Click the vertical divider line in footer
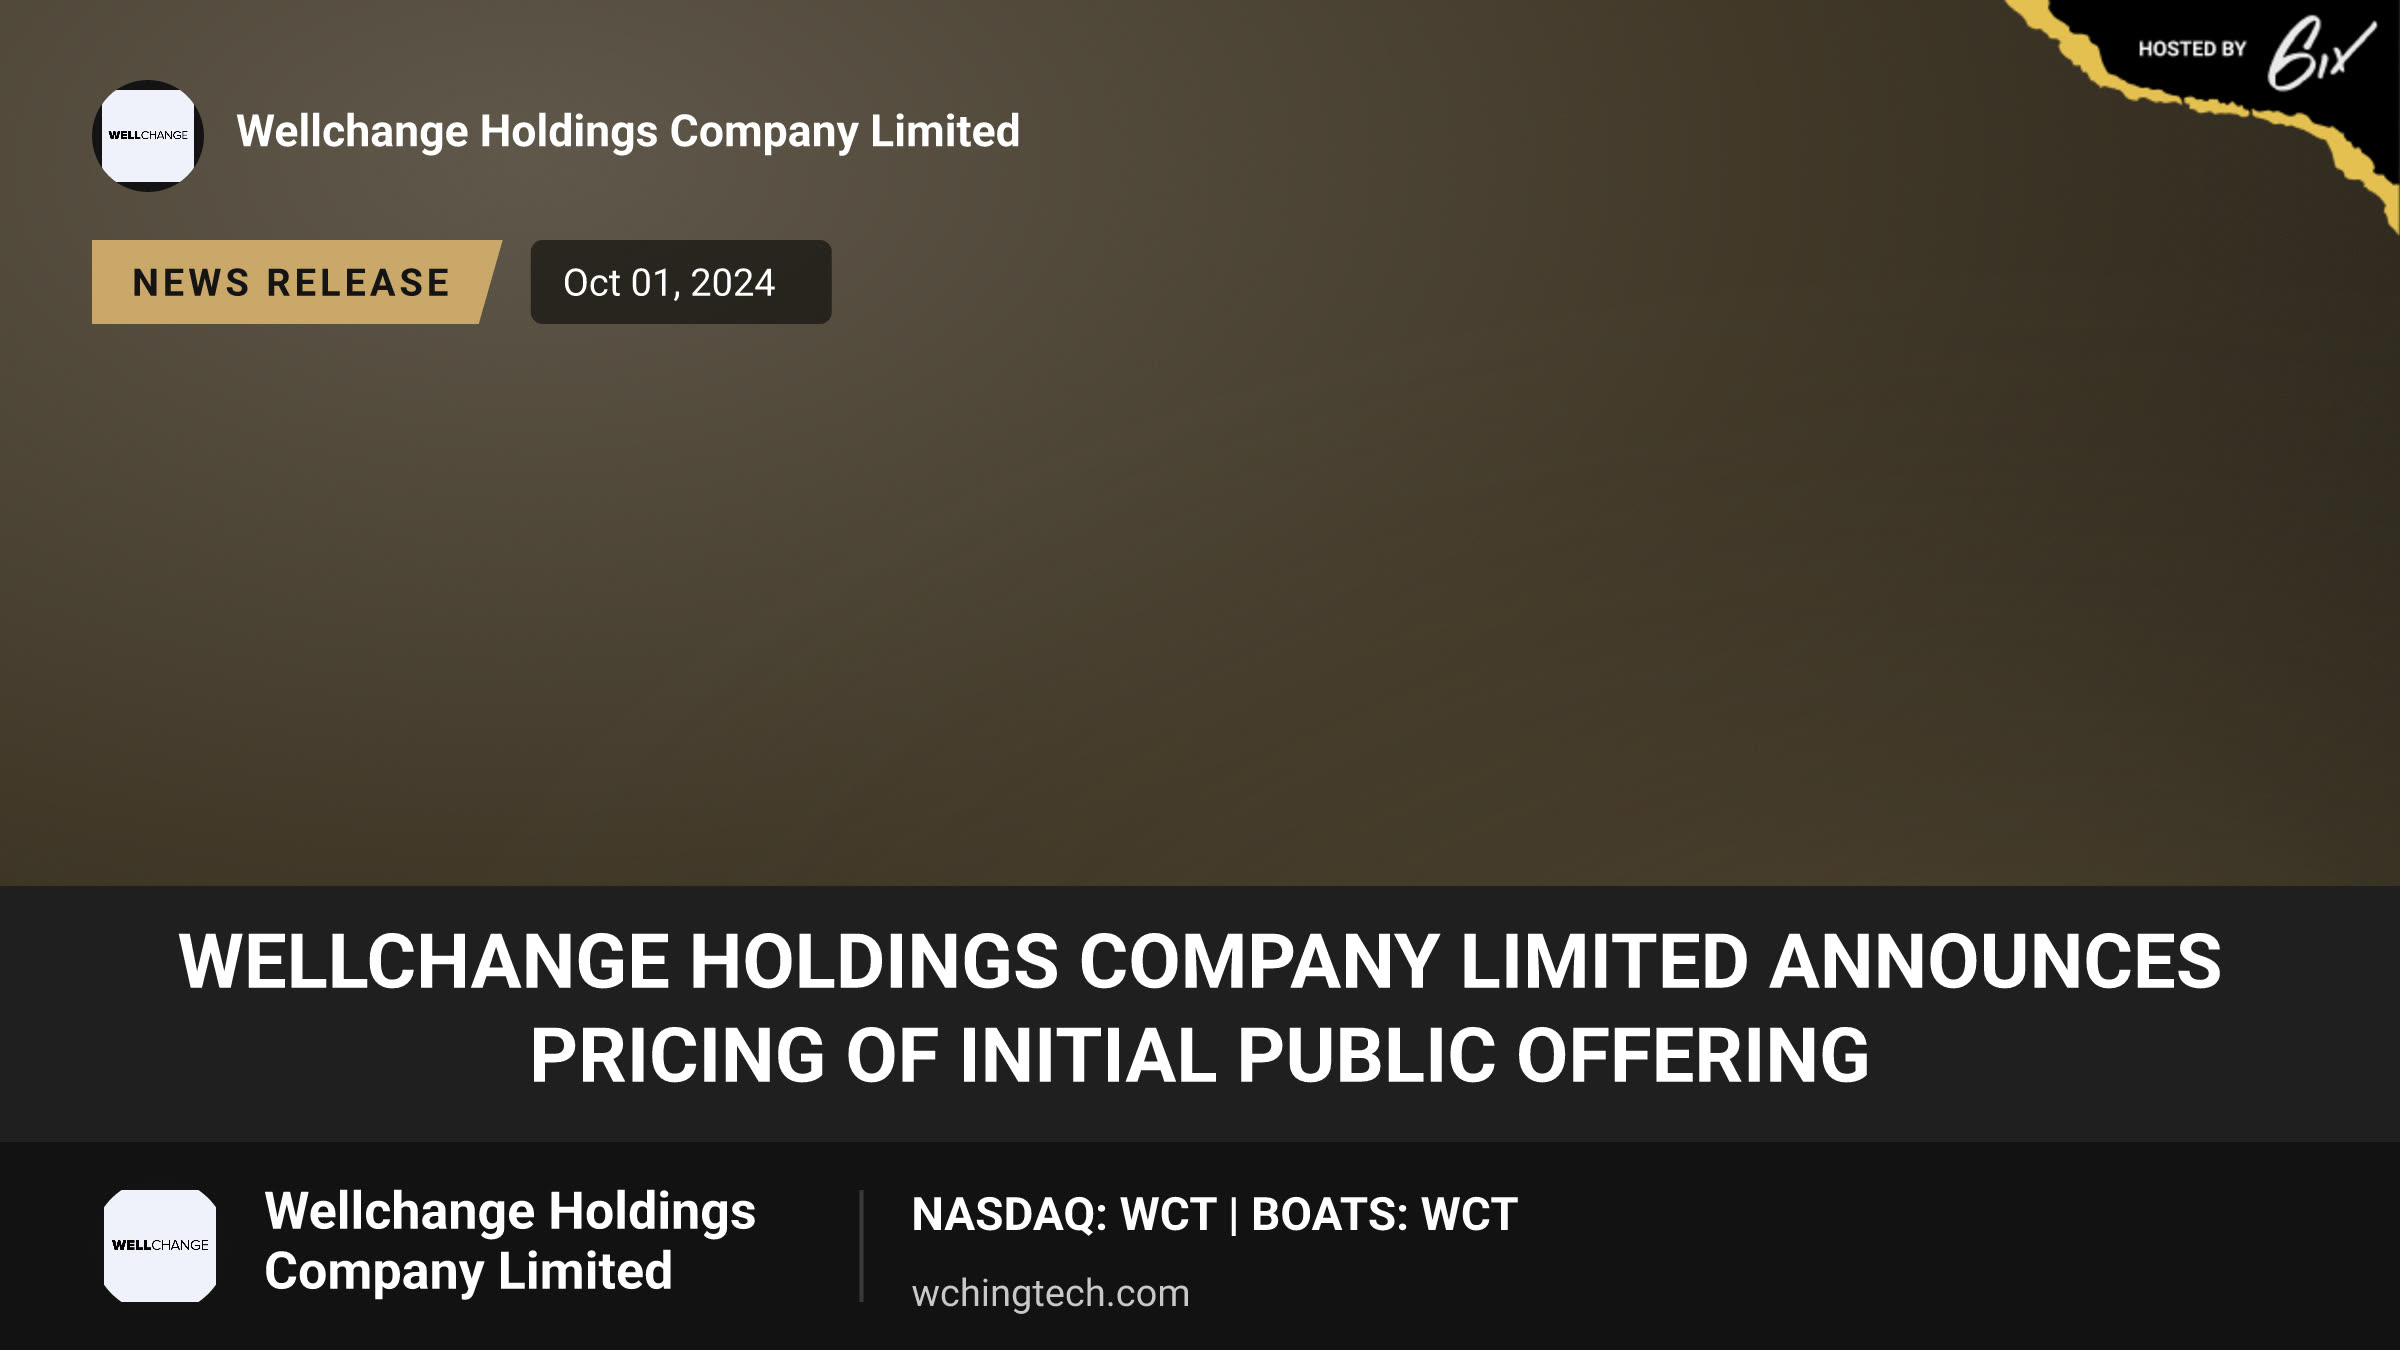The height and width of the screenshot is (1350, 2400). pos(861,1246)
